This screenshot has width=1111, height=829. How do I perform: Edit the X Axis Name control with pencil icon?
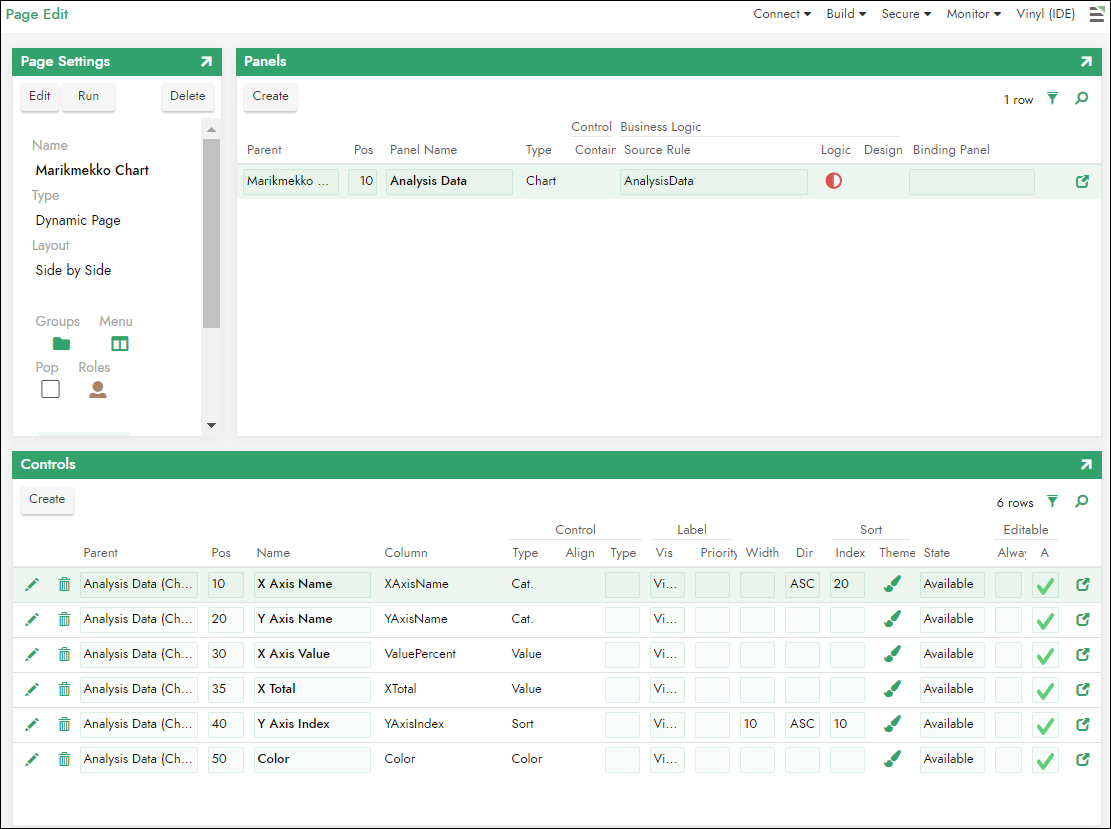pos(32,584)
